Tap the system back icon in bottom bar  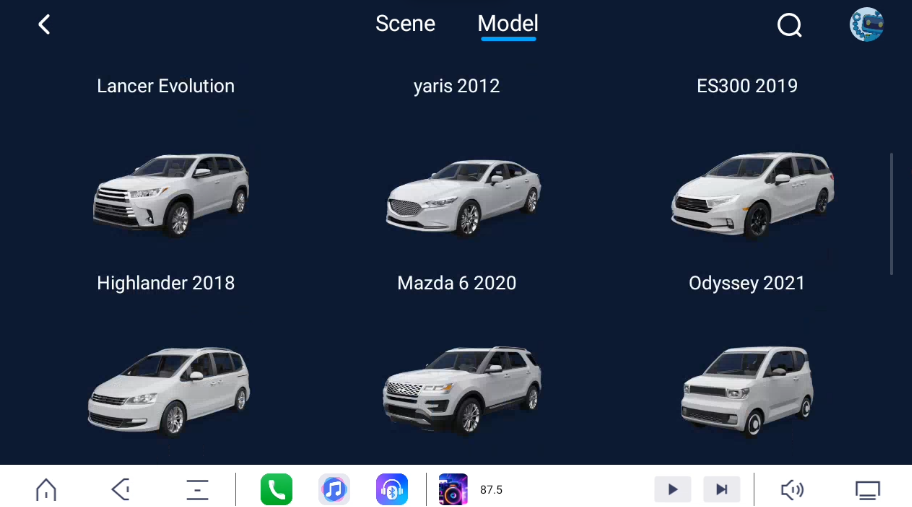[120, 490]
